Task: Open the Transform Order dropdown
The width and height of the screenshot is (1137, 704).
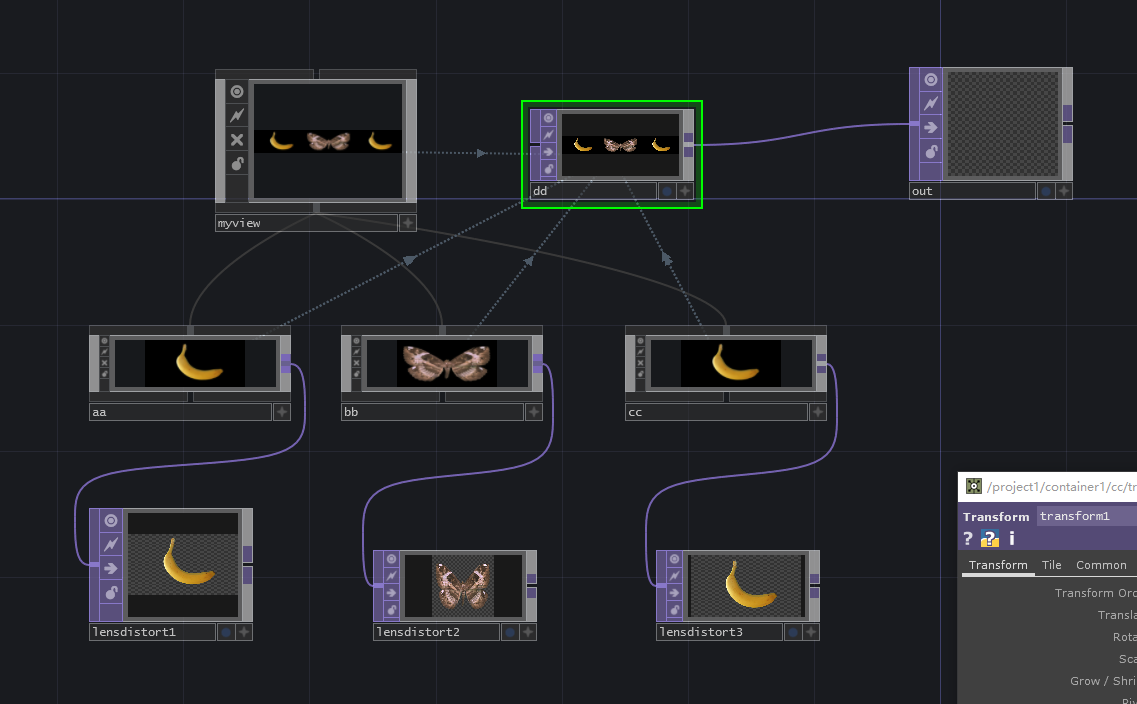Action: [1130, 592]
